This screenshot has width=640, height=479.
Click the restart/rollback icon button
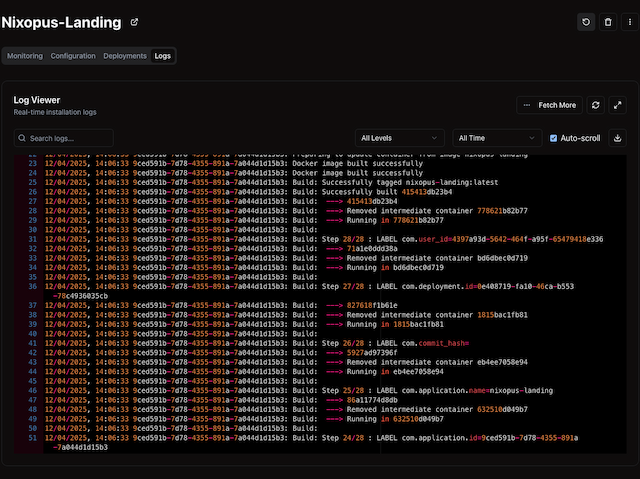[x=586, y=22]
